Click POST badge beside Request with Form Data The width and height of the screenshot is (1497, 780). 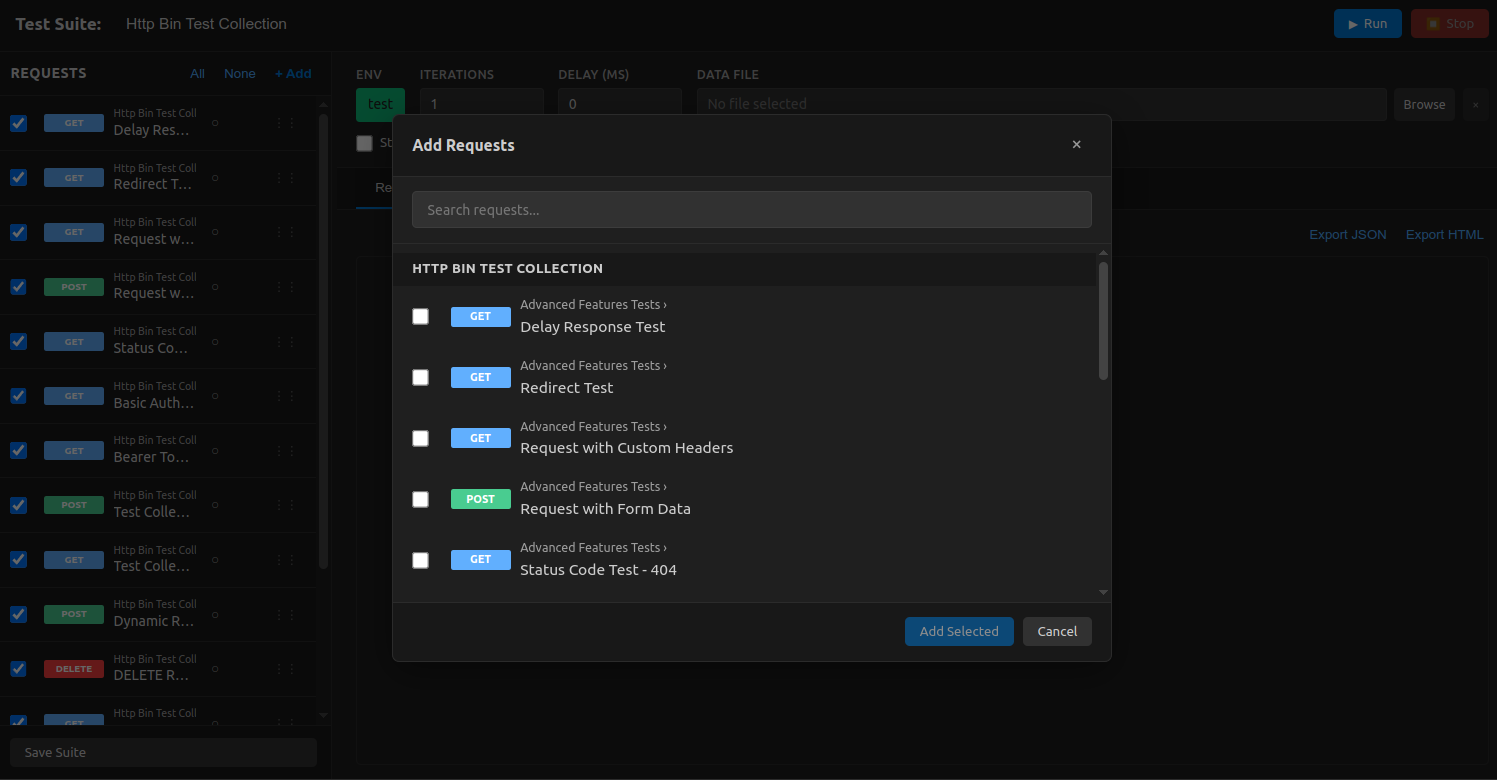(x=481, y=499)
